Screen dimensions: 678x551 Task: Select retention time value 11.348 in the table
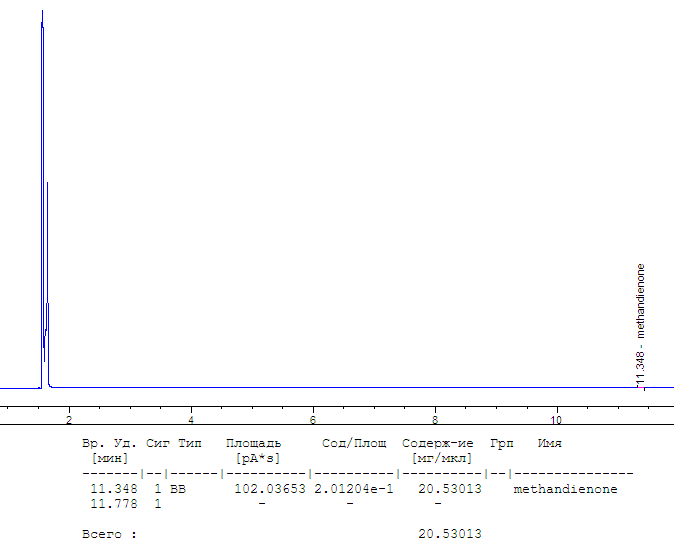coord(113,490)
